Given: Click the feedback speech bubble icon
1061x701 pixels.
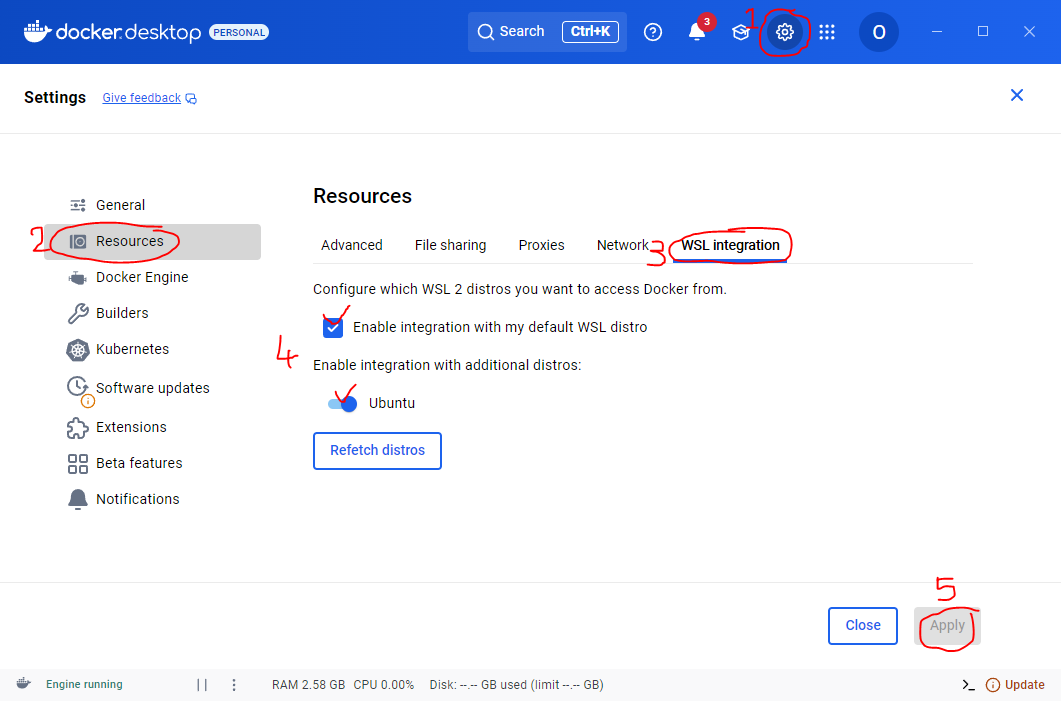Looking at the screenshot, I should pyautogui.click(x=191, y=99).
